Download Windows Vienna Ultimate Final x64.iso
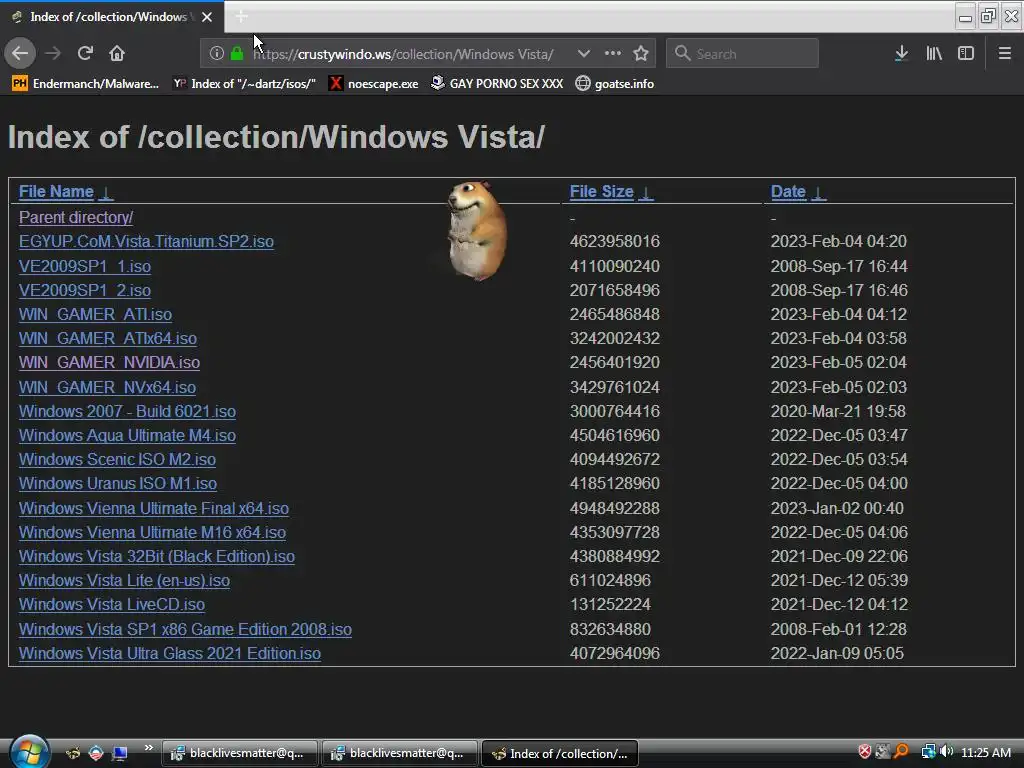This screenshot has width=1024, height=768. click(x=154, y=508)
